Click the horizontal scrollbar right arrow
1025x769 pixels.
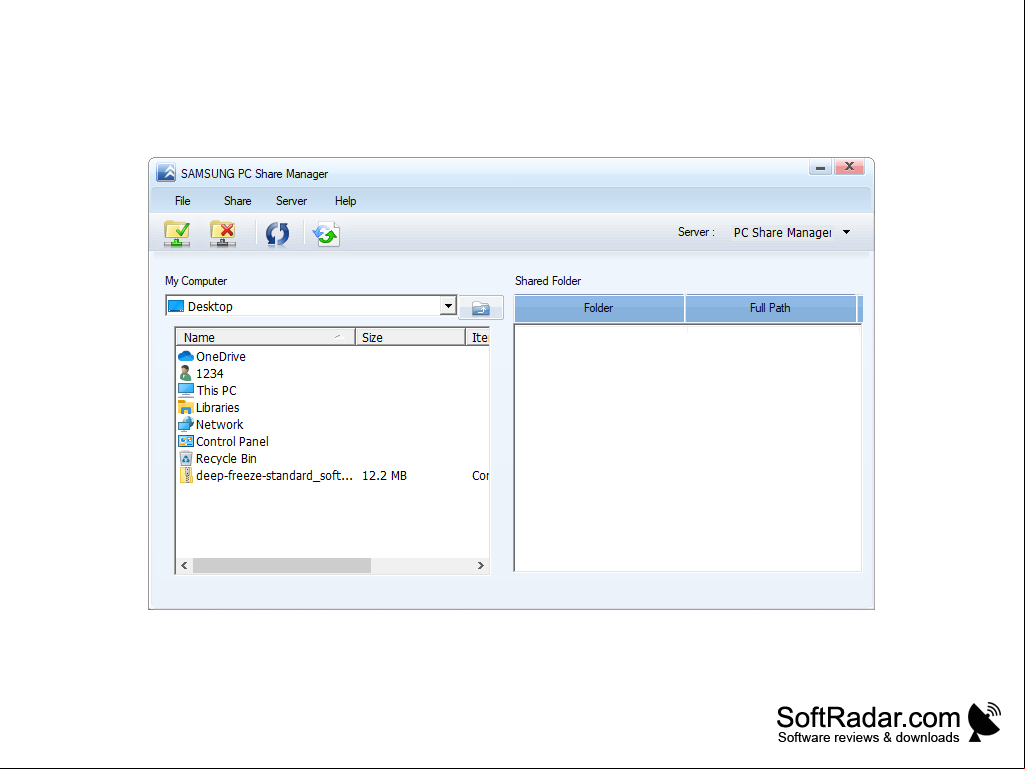click(480, 566)
